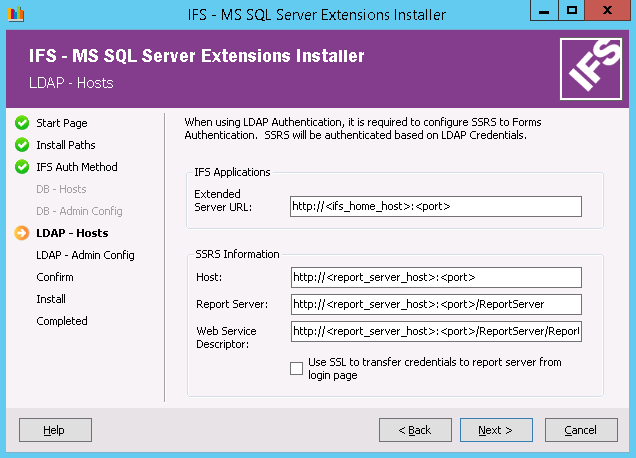
Task: Click the orange arrow icon beside LDAP - Hosts
Action: [21, 233]
